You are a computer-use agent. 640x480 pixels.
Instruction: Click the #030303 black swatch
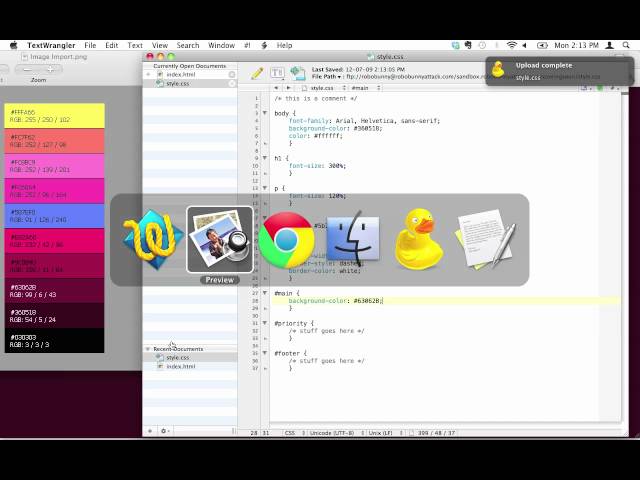pyautogui.click(x=54, y=341)
